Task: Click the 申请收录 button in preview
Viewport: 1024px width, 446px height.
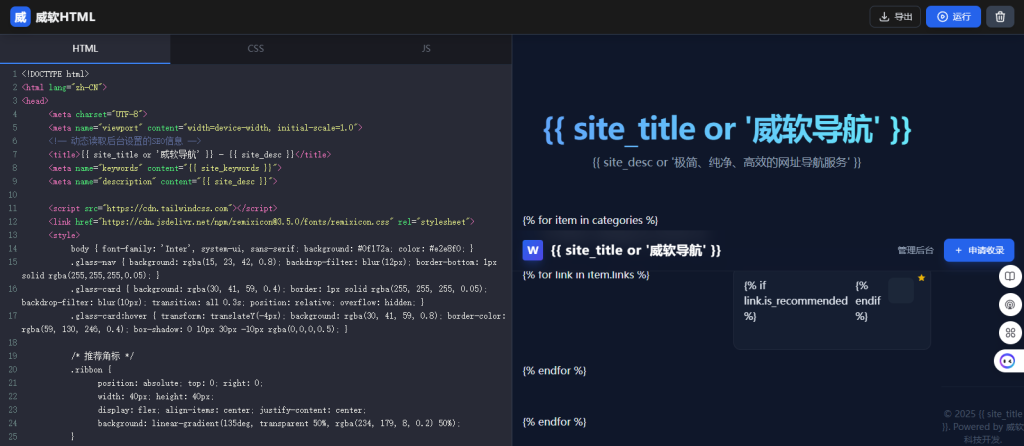Action: tap(978, 250)
